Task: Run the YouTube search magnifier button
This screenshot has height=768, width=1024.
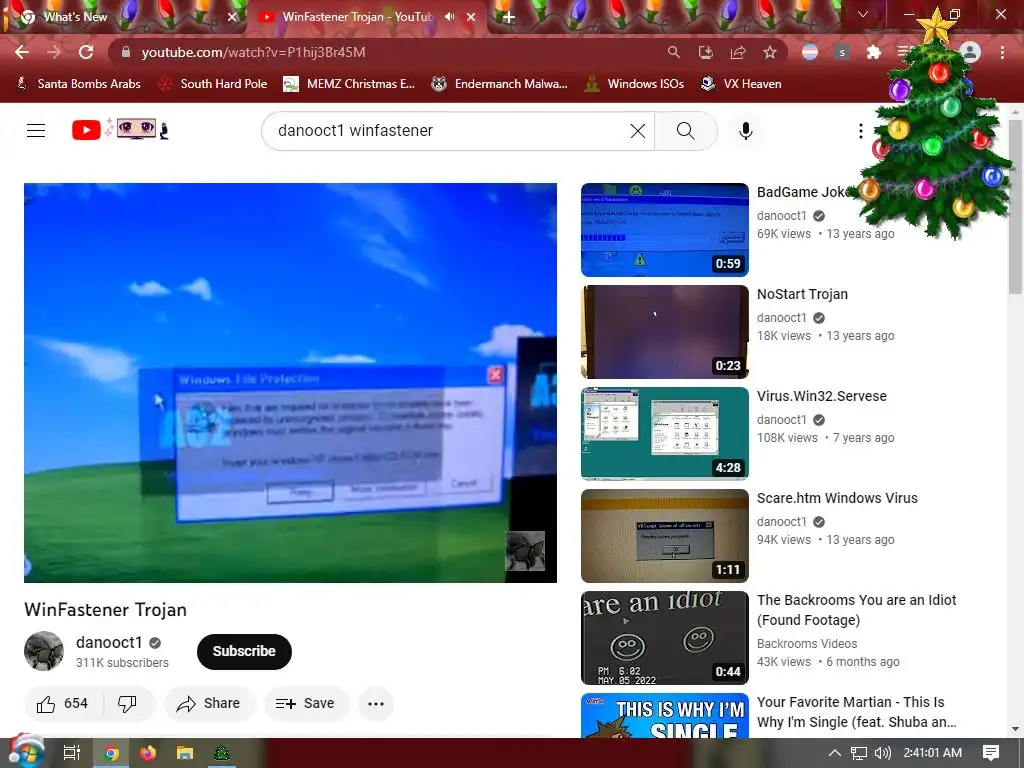Action: point(686,131)
